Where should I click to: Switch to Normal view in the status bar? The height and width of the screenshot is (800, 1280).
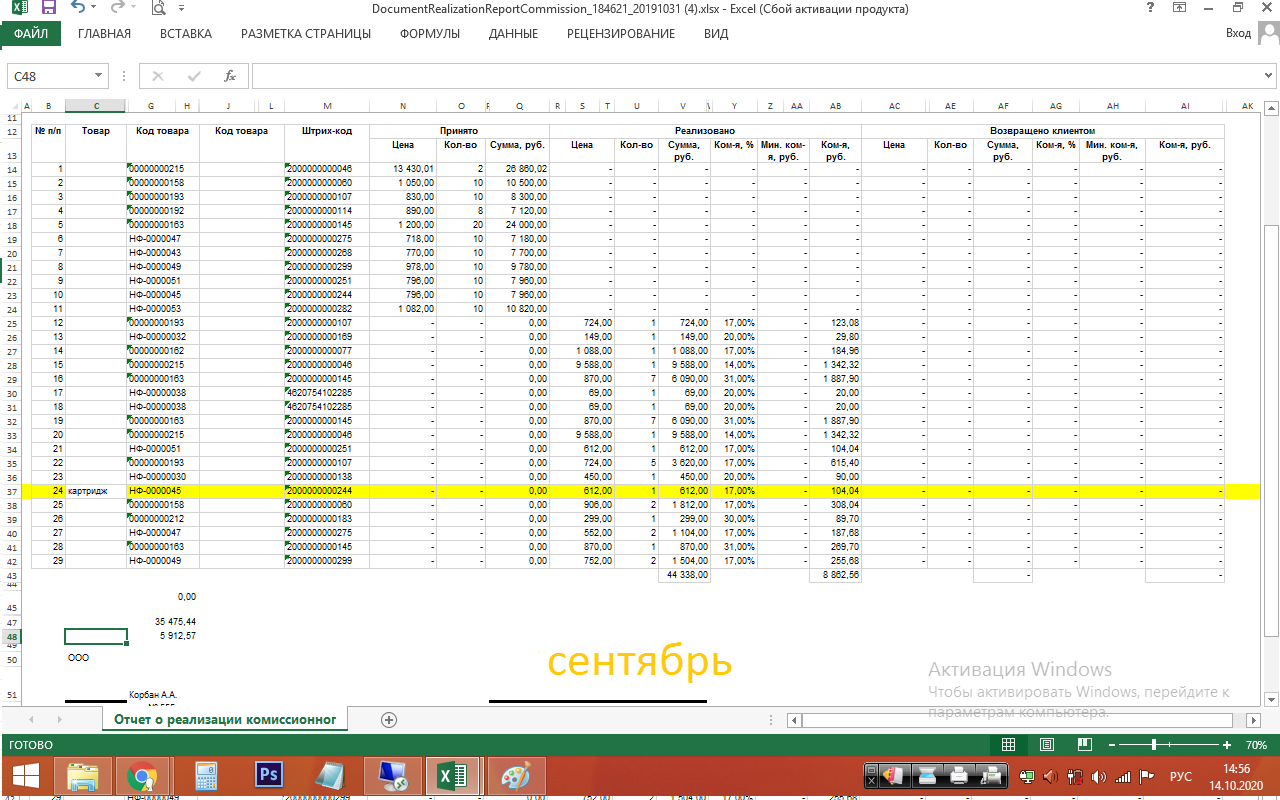click(1009, 745)
